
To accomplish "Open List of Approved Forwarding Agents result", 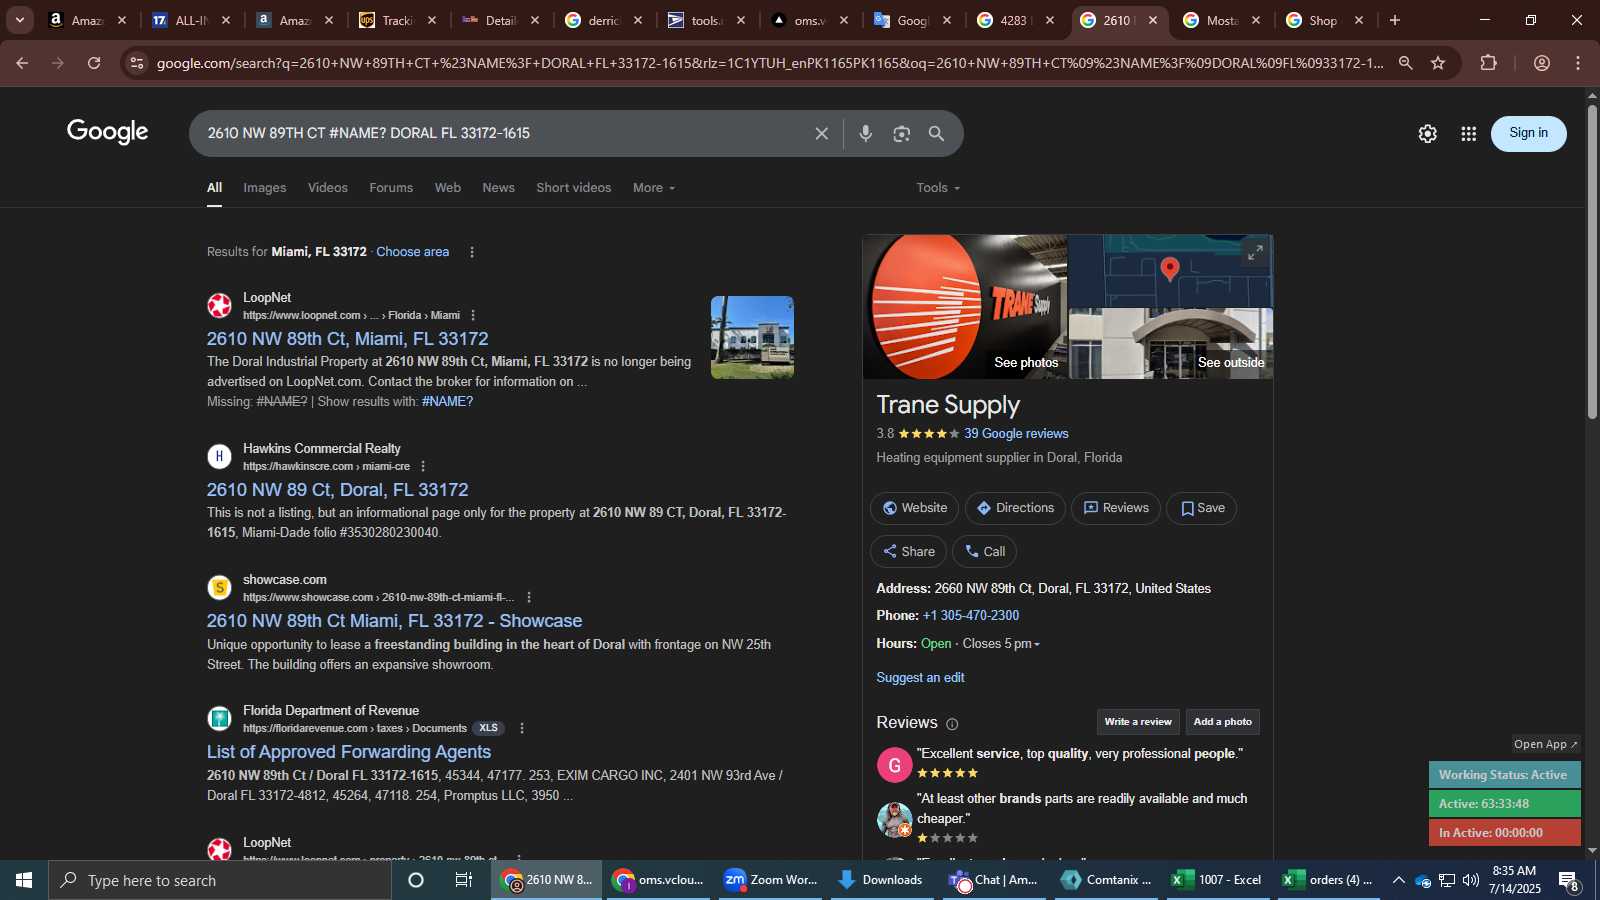I will [x=348, y=752].
